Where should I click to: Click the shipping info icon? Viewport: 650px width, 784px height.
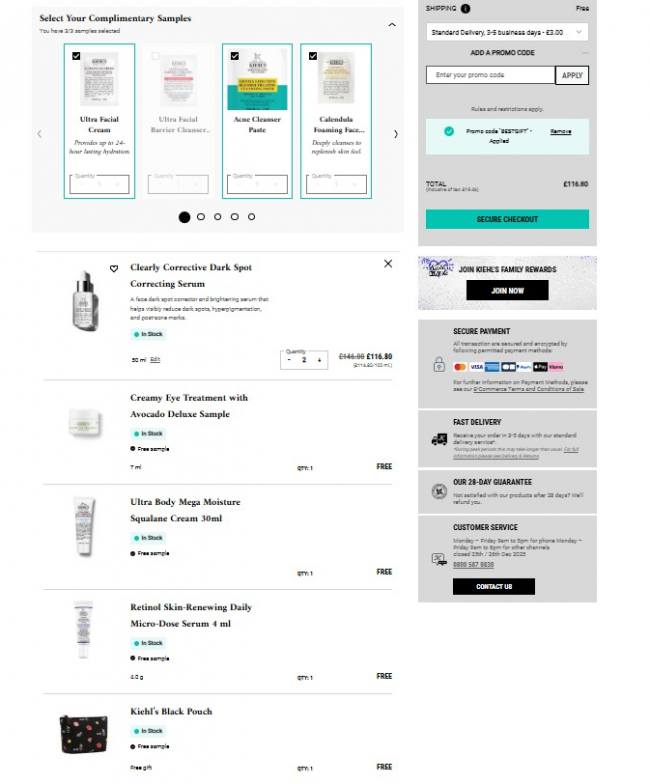click(x=465, y=8)
